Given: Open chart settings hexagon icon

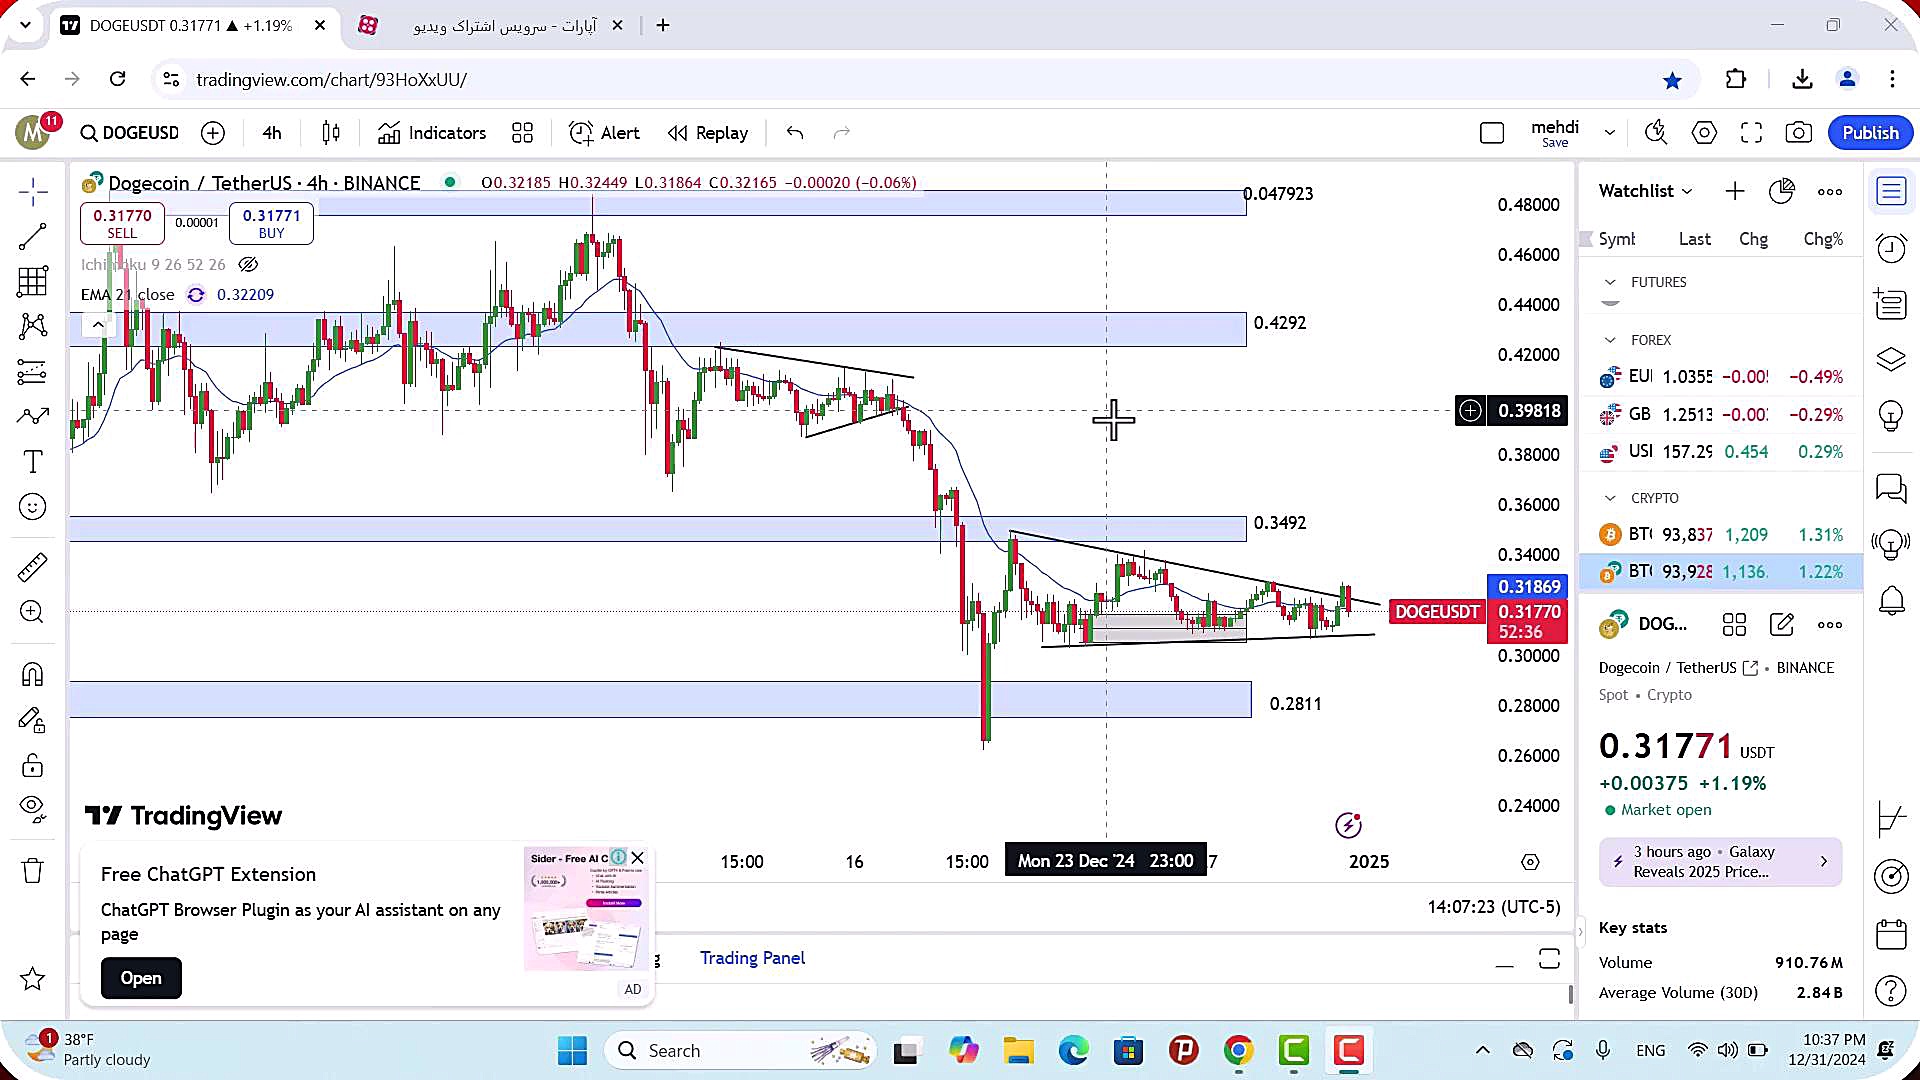Looking at the screenshot, I should pos(1704,133).
